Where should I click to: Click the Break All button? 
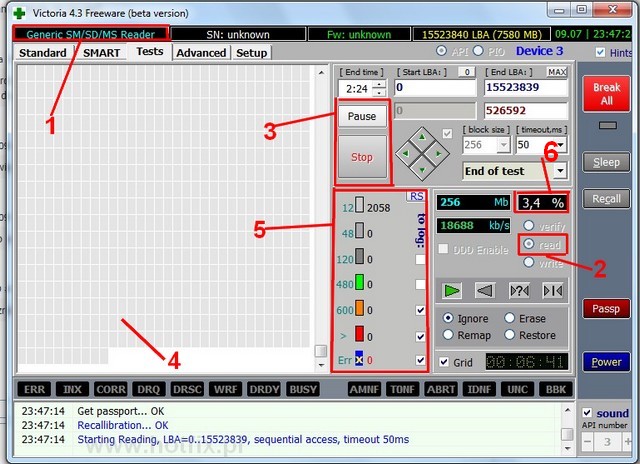point(606,96)
